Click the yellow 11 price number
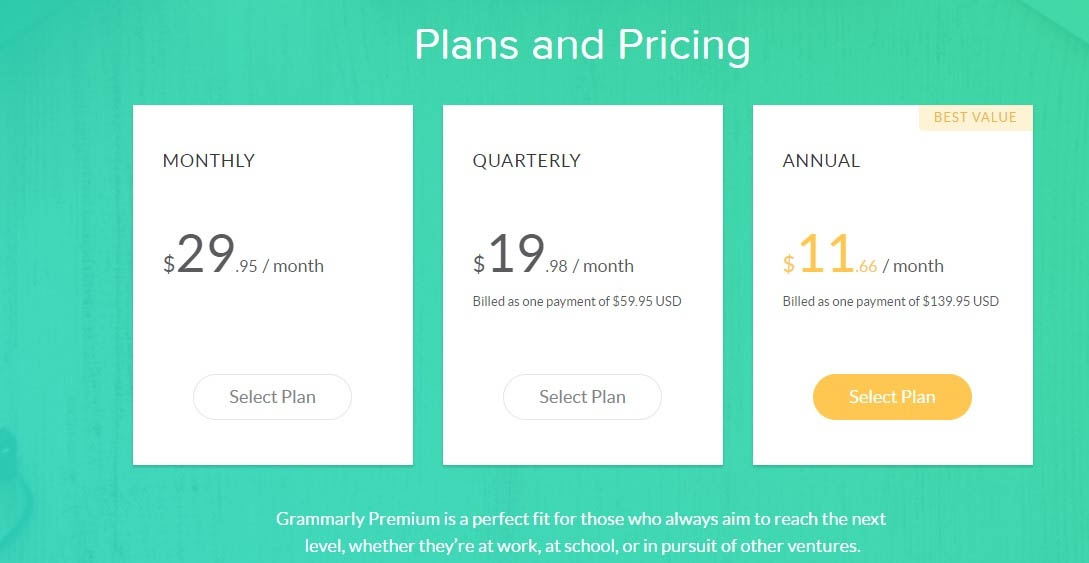The height and width of the screenshot is (563, 1089). coord(826,254)
